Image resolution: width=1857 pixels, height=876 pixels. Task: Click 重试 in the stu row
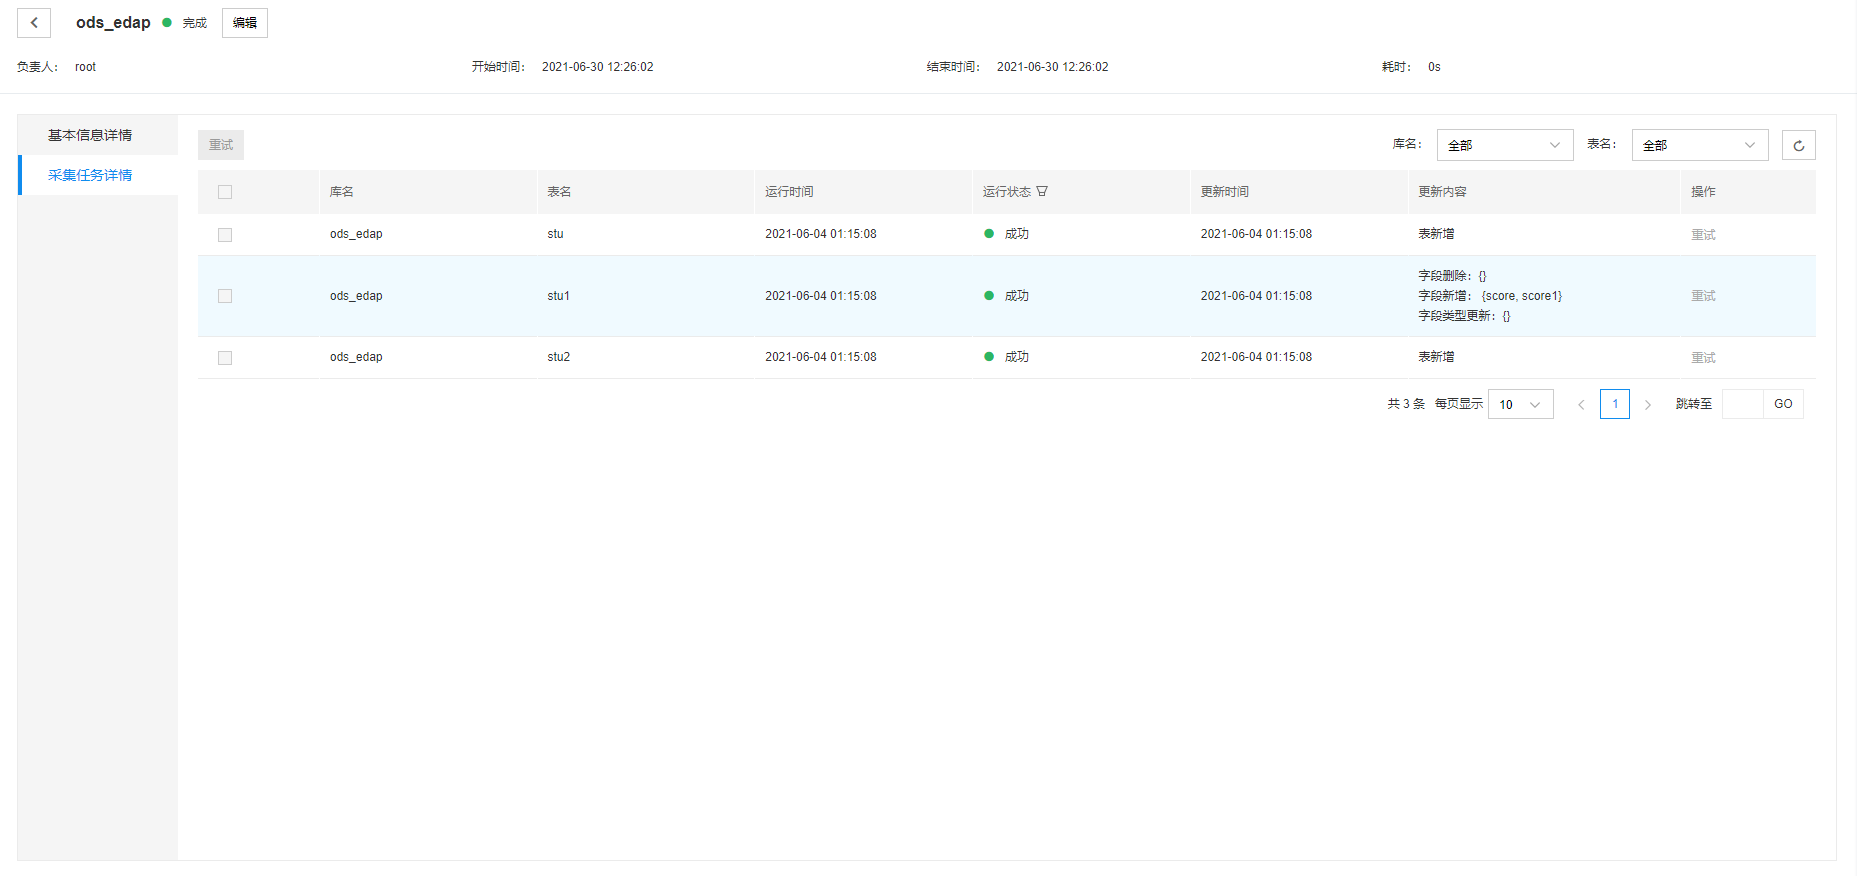(x=1703, y=235)
